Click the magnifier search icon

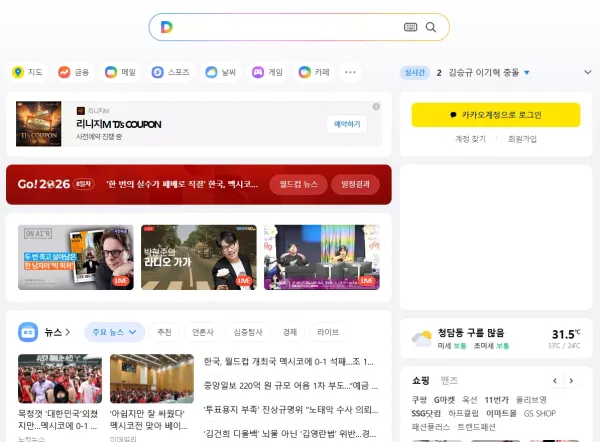[431, 27]
